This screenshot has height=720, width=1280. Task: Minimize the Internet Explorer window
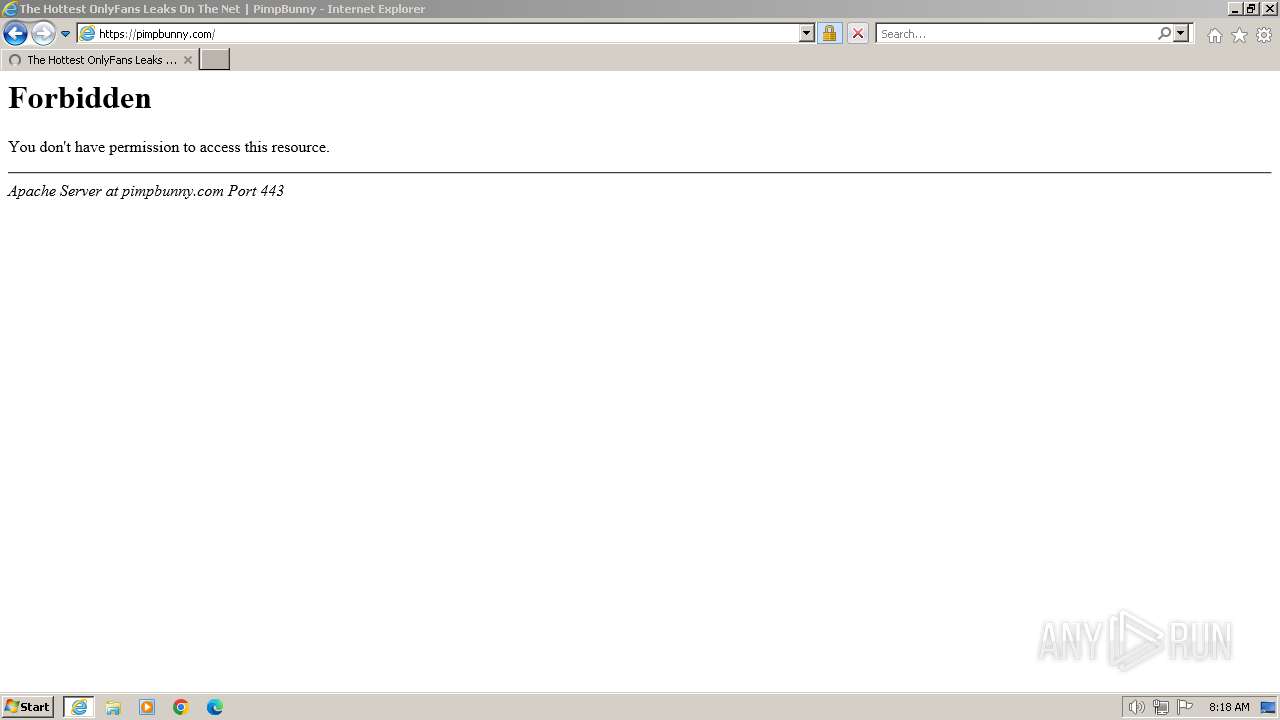(x=1236, y=8)
